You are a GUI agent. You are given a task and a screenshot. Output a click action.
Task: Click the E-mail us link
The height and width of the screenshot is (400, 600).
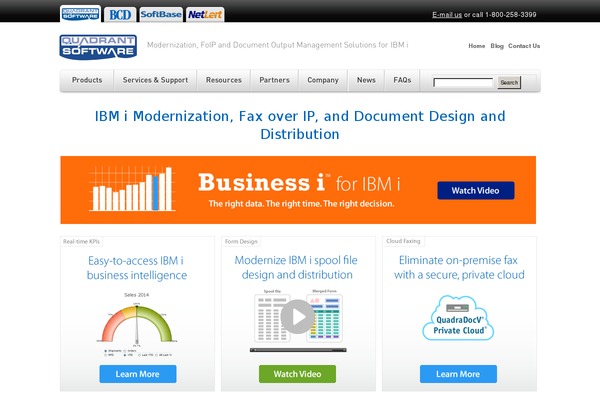pos(447,15)
